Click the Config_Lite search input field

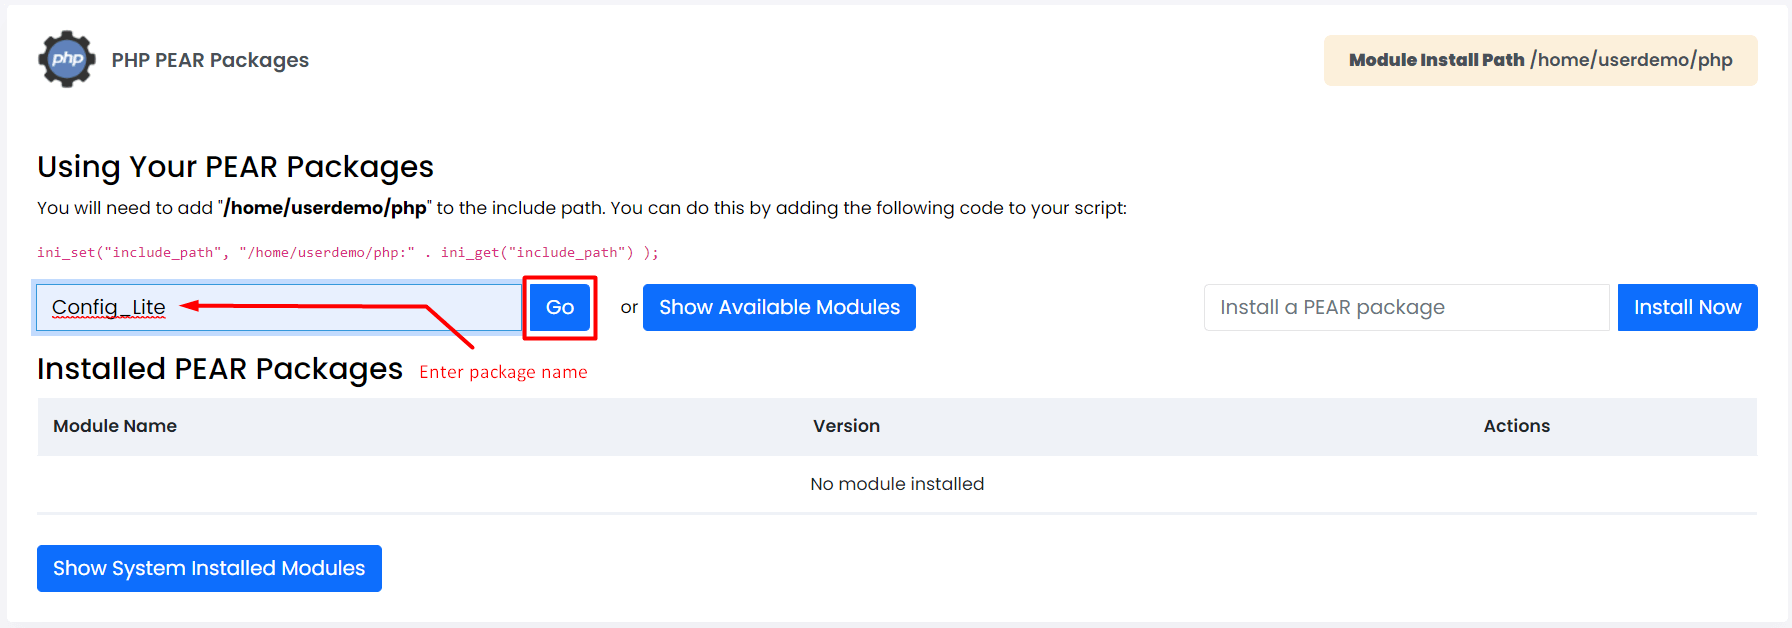pyautogui.click(x=279, y=307)
